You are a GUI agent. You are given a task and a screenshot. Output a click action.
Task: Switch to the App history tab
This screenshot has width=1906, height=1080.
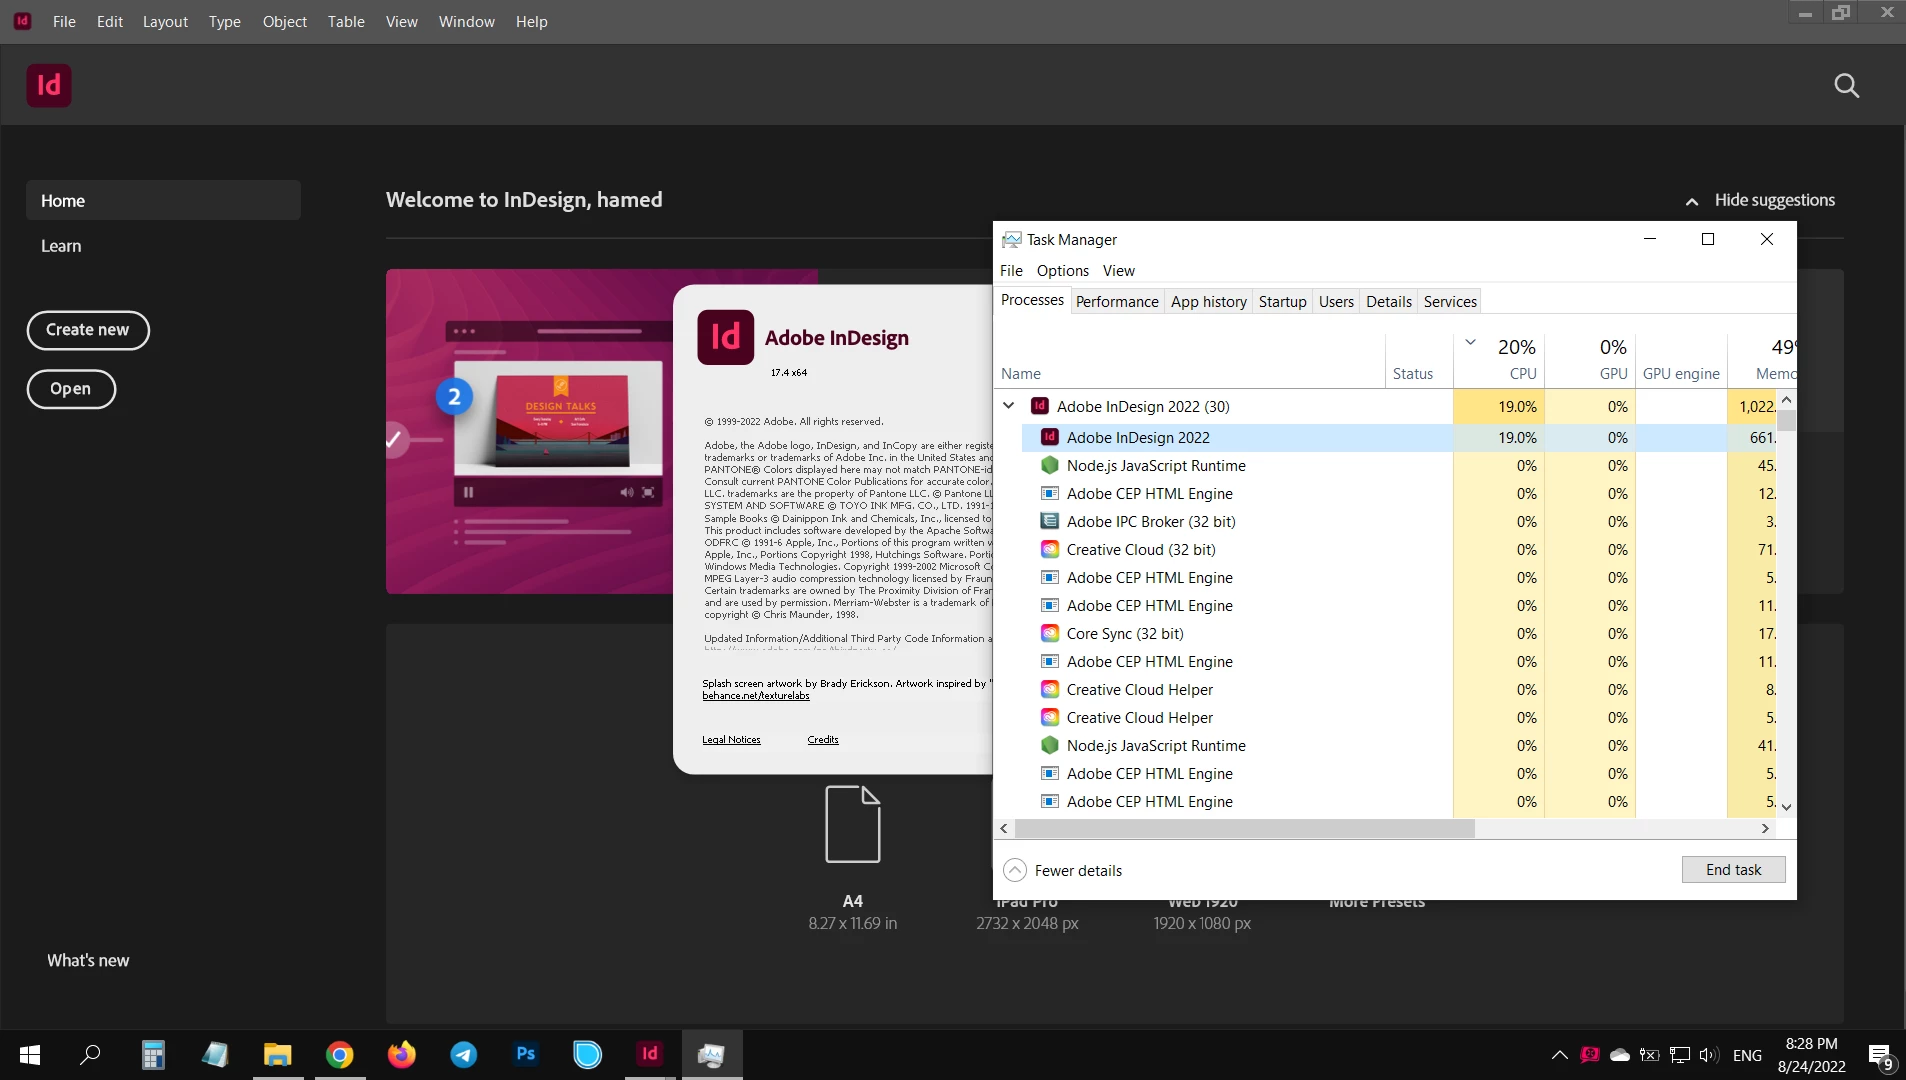[x=1208, y=301]
